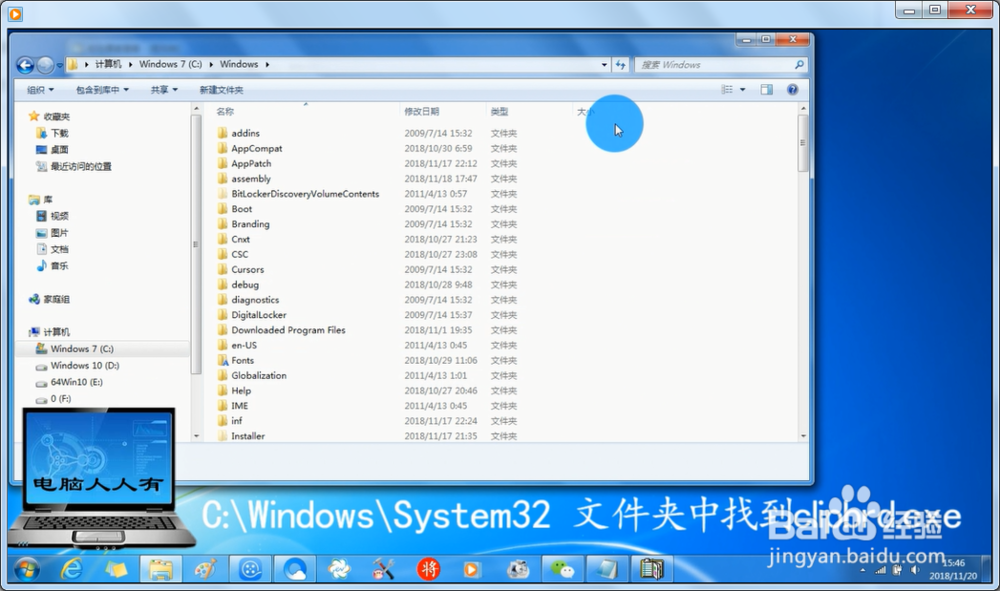This screenshot has height=591, width=1000.
Task: Open 下载 in the navigation pane
Action: pyautogui.click(x=59, y=133)
